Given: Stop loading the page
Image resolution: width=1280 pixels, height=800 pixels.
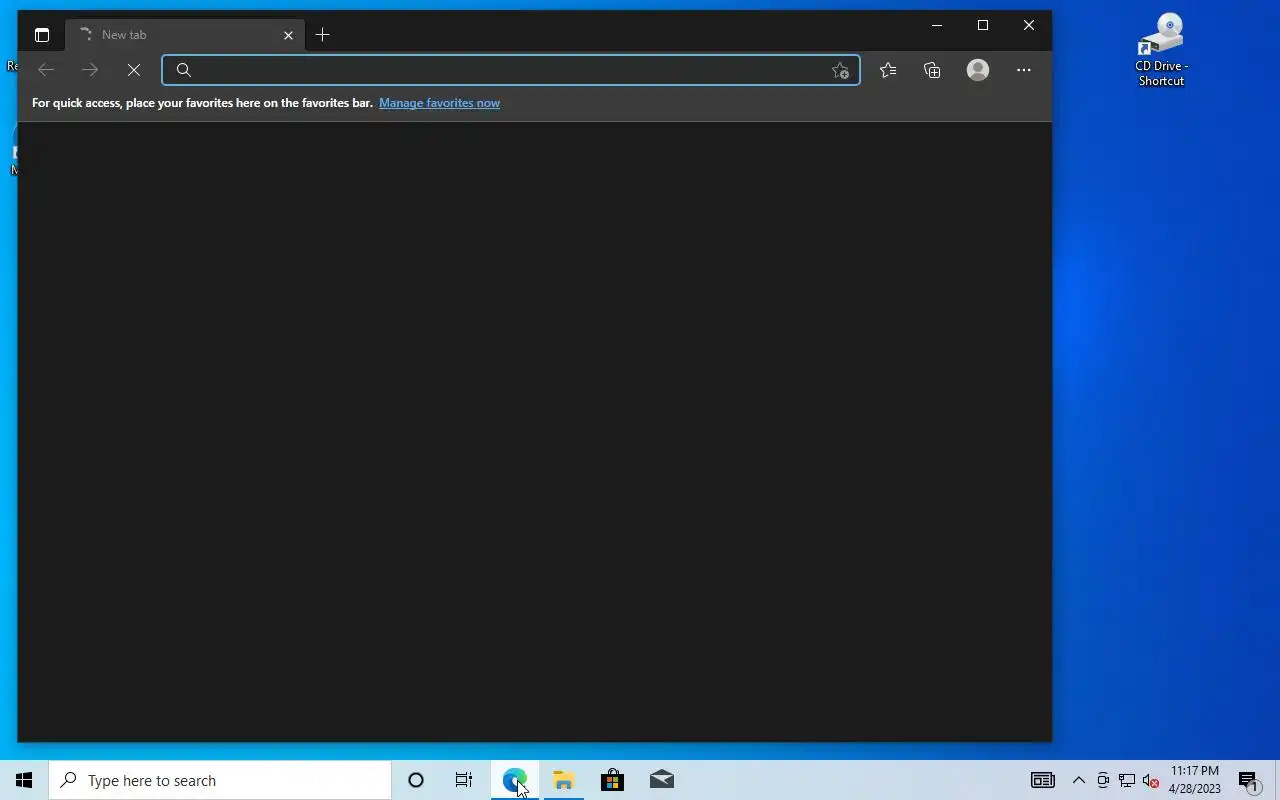Looking at the screenshot, I should pyautogui.click(x=134, y=70).
